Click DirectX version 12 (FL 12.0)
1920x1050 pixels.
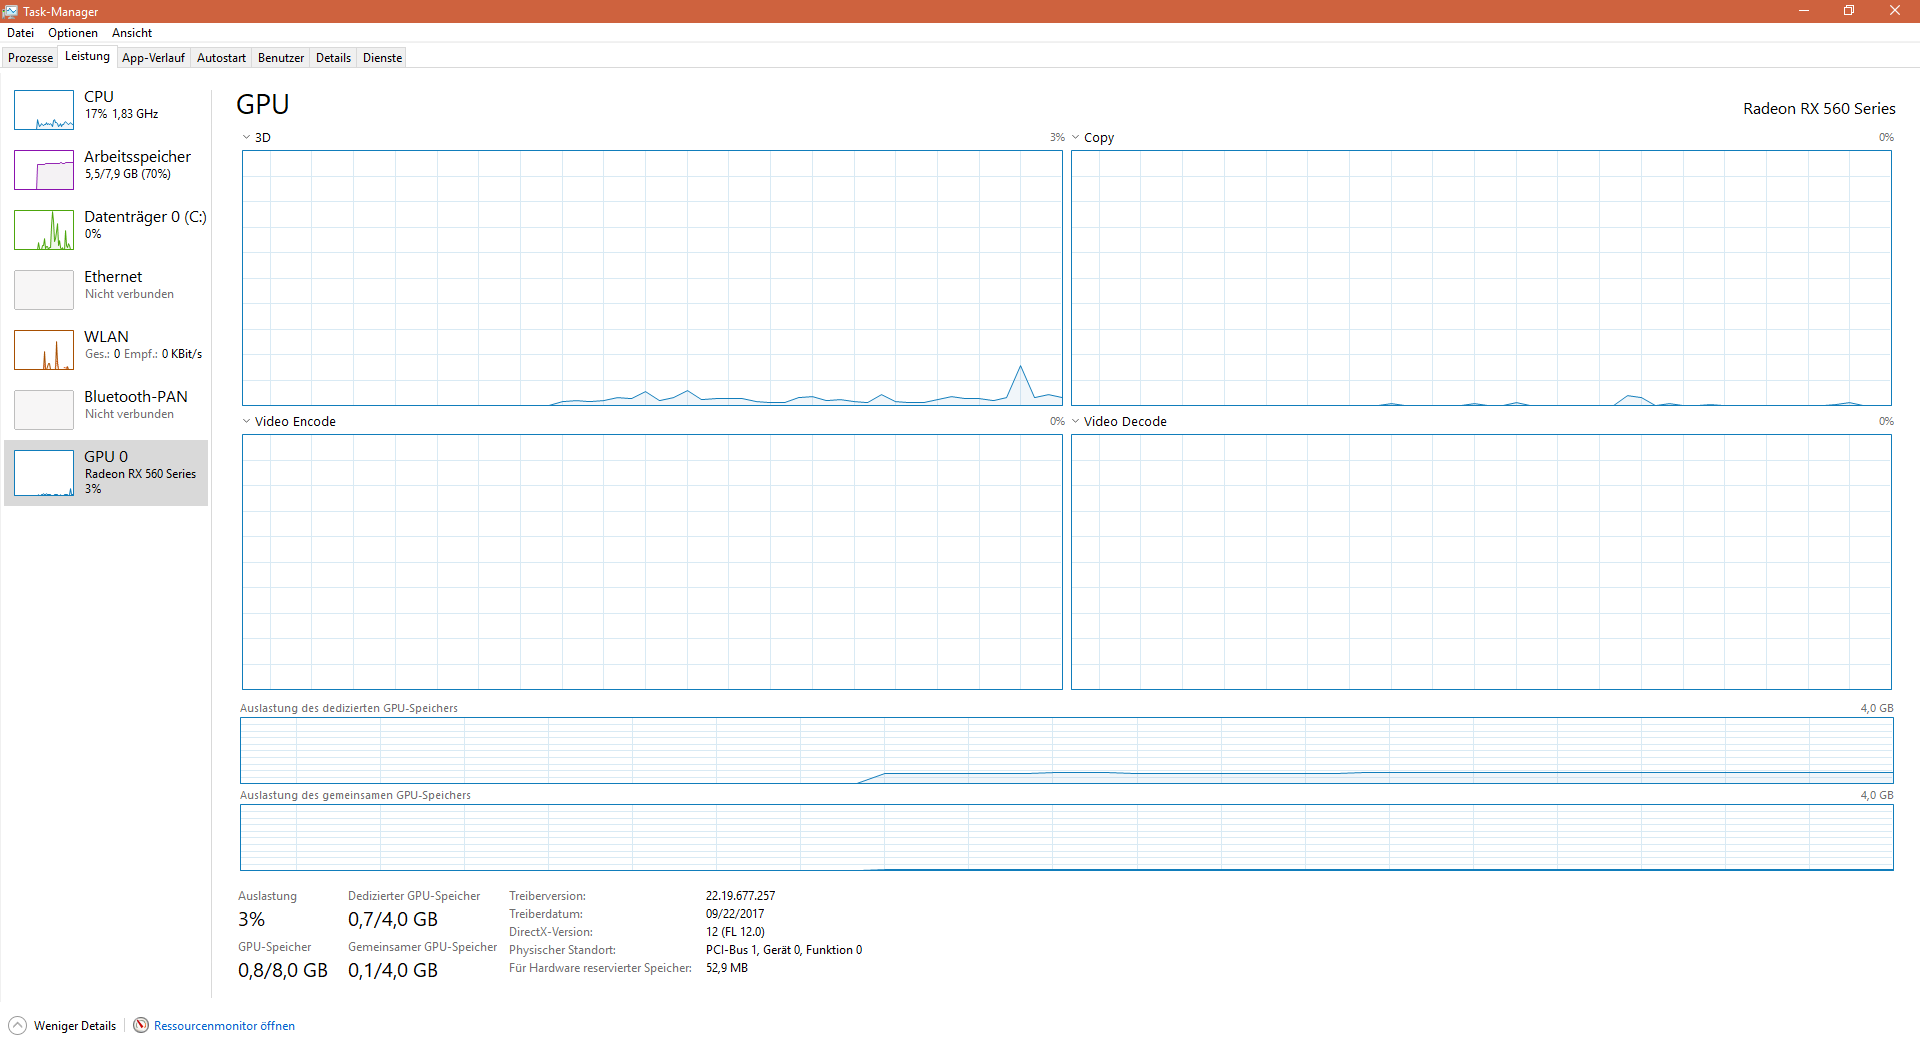click(735, 932)
